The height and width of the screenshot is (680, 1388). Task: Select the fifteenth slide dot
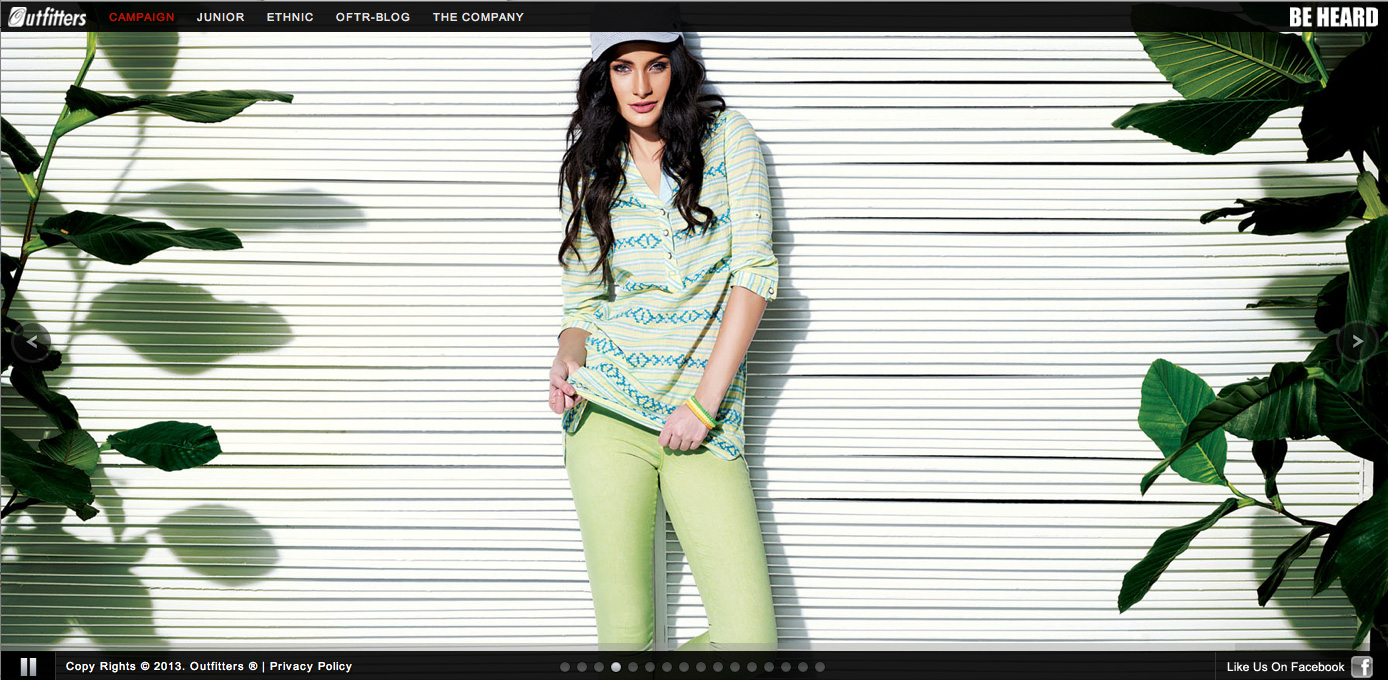point(803,667)
